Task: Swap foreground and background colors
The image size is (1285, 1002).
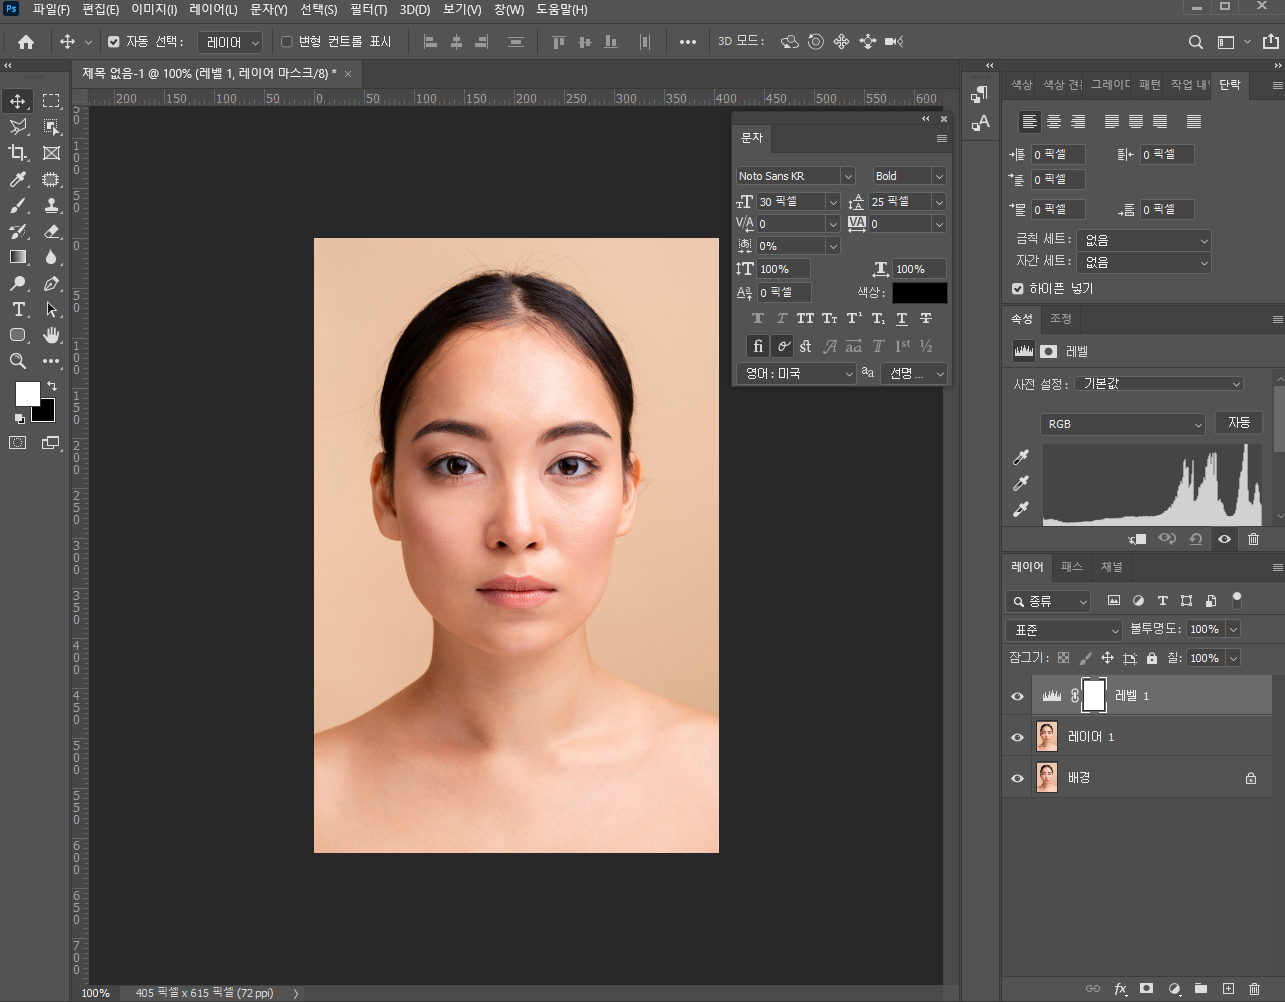Action: (x=52, y=386)
